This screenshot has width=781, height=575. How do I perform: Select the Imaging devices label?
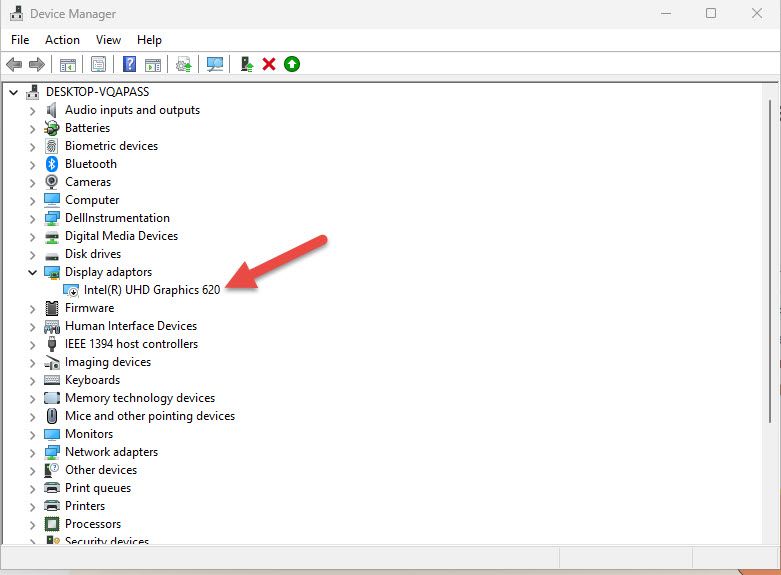[108, 362]
